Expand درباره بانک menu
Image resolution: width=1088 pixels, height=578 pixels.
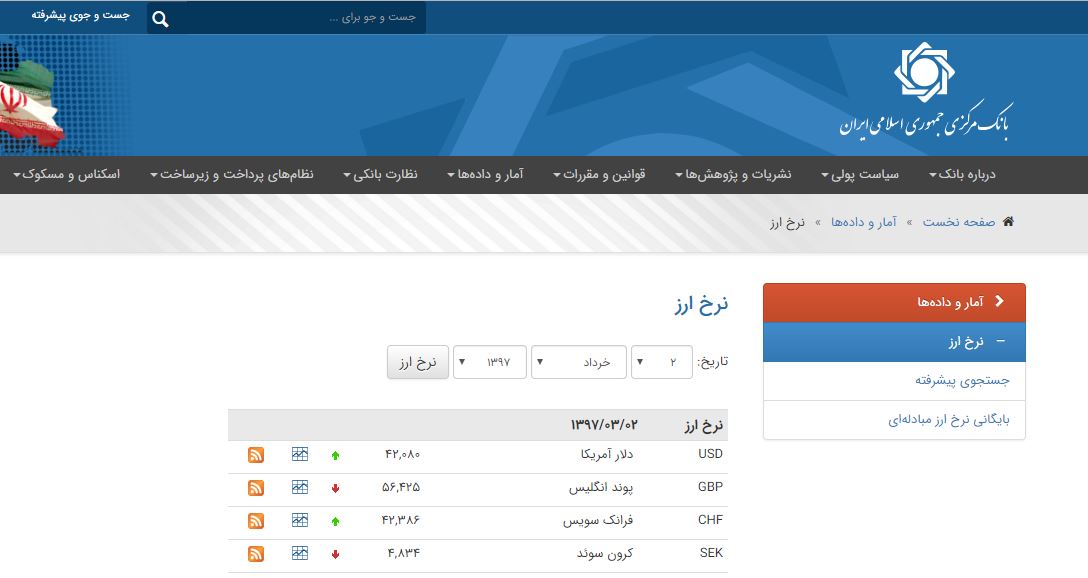pos(962,174)
